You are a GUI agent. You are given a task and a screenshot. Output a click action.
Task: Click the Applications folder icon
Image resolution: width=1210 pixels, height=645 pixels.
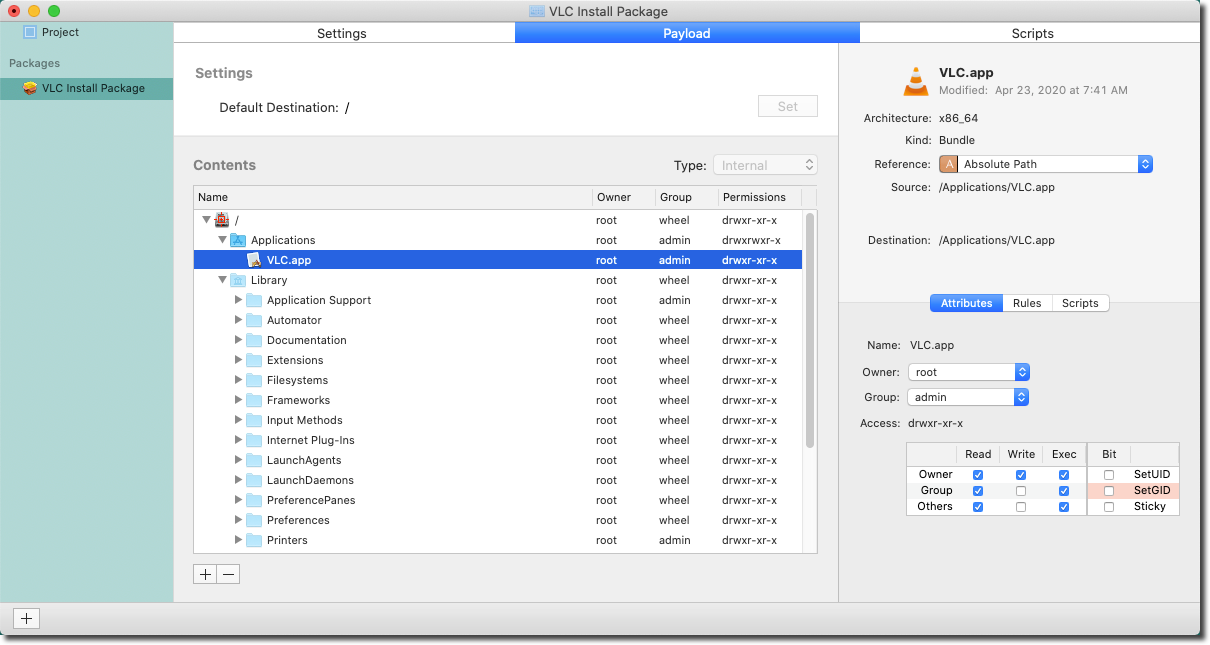coord(238,240)
